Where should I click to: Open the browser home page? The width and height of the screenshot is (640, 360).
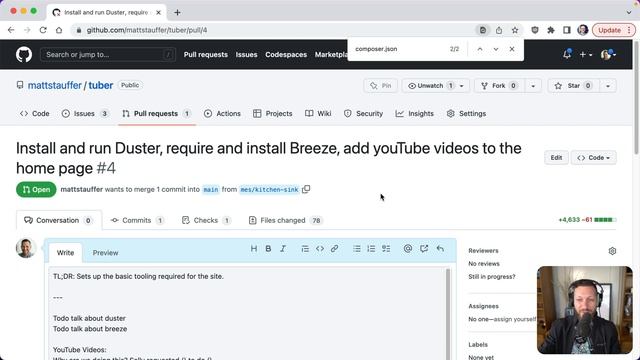click(x=59, y=30)
